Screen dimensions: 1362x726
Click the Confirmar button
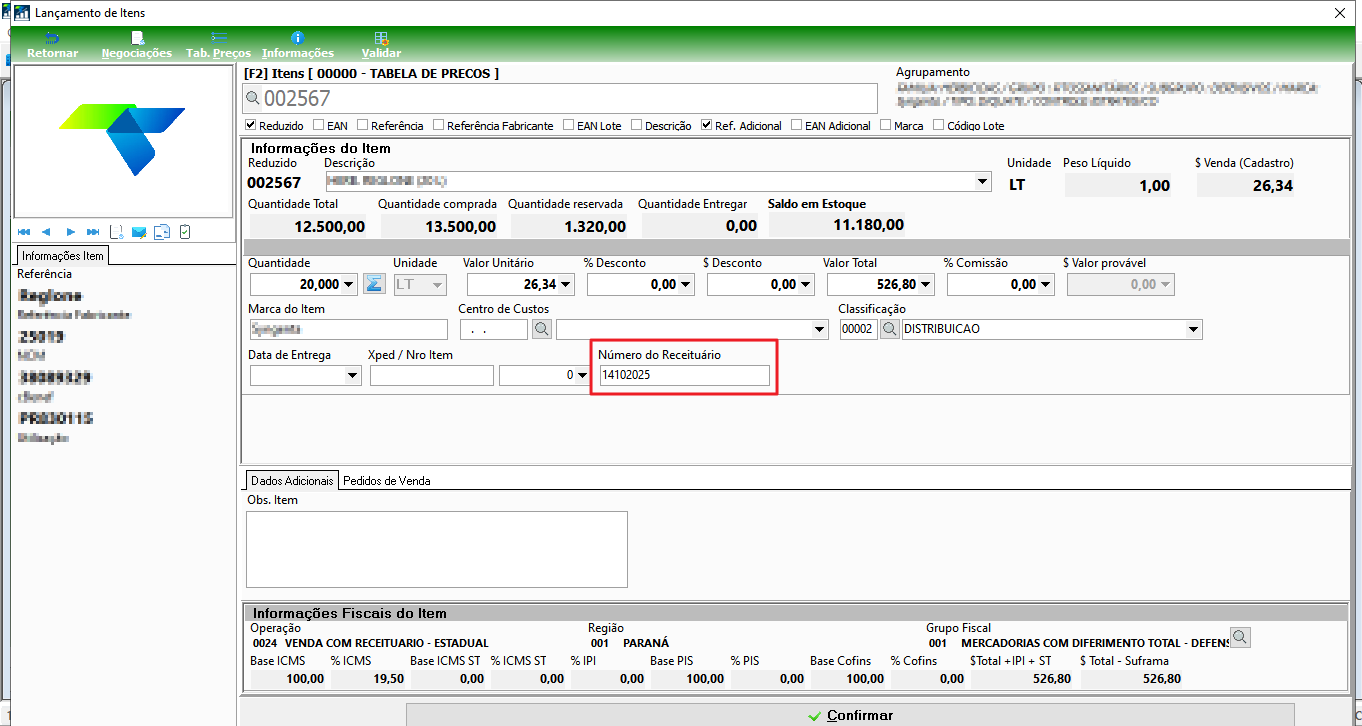(850, 715)
